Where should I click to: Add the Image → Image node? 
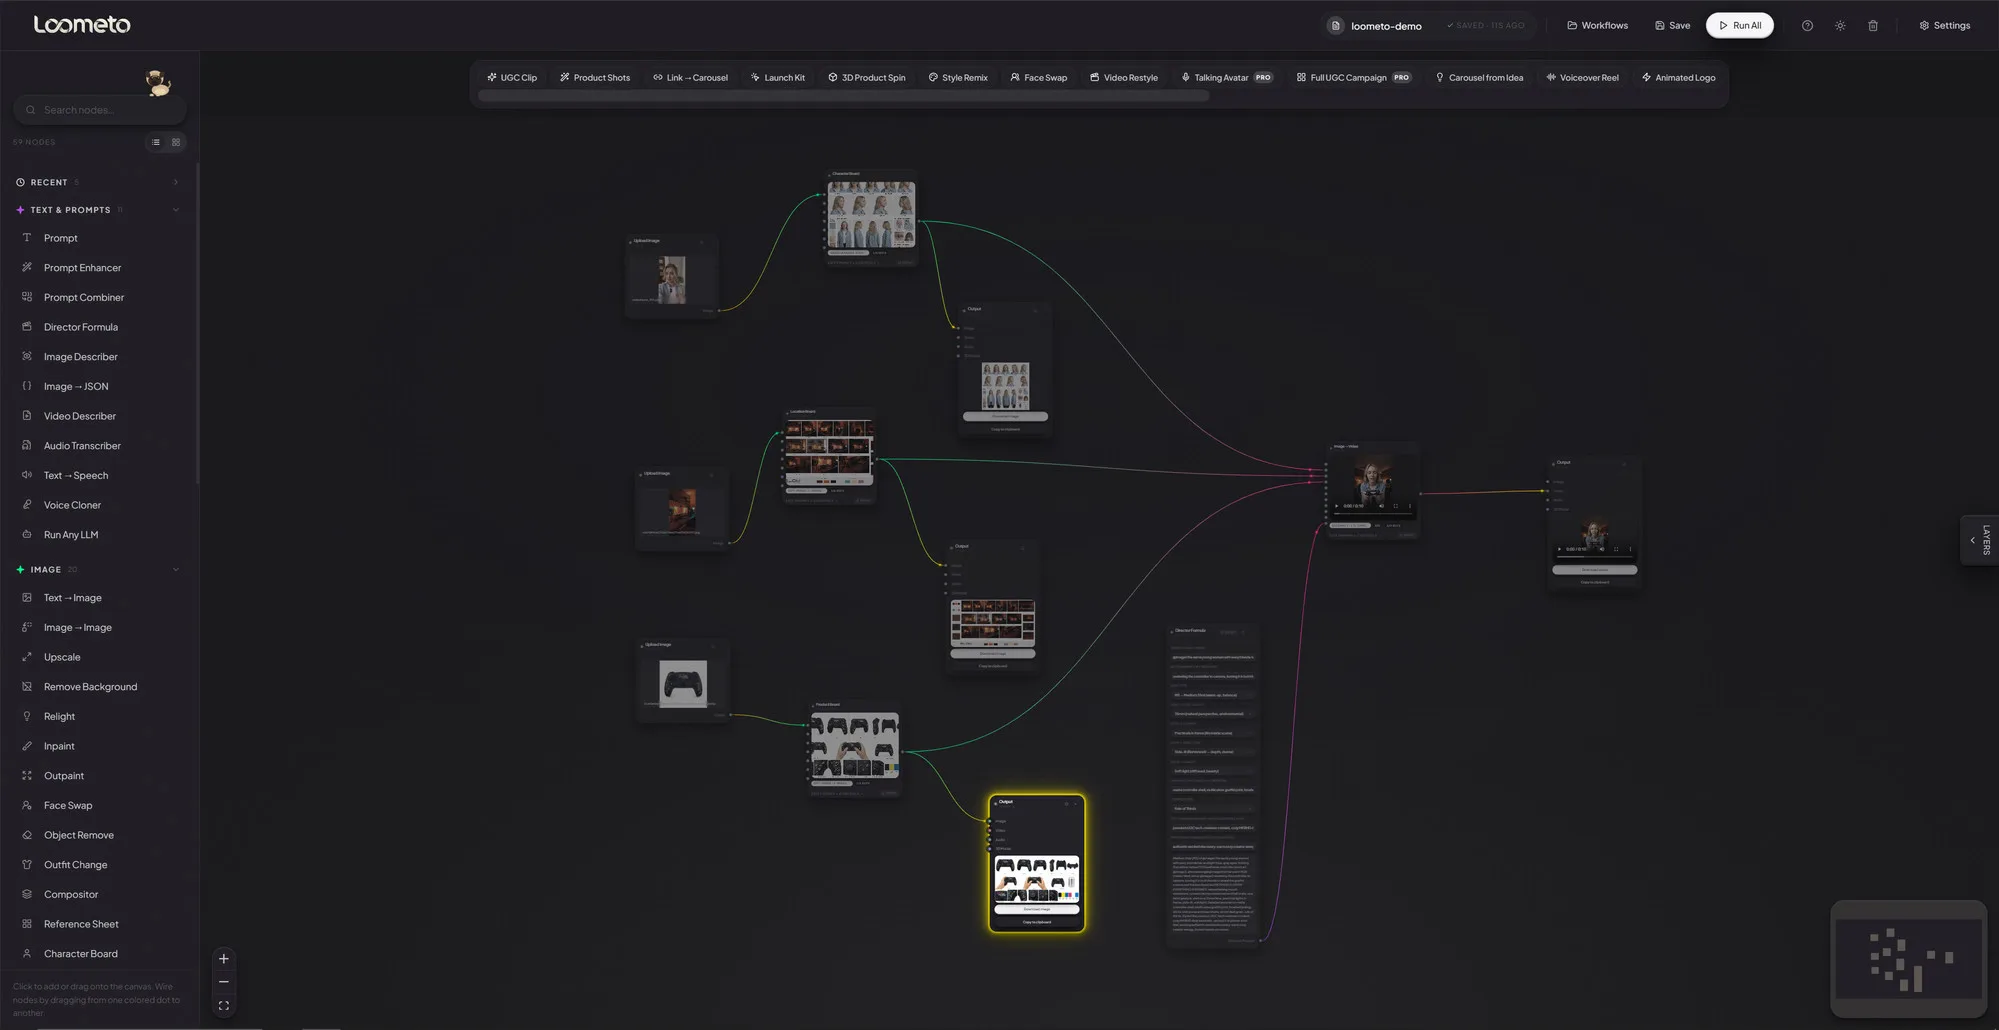pyautogui.click(x=98, y=627)
